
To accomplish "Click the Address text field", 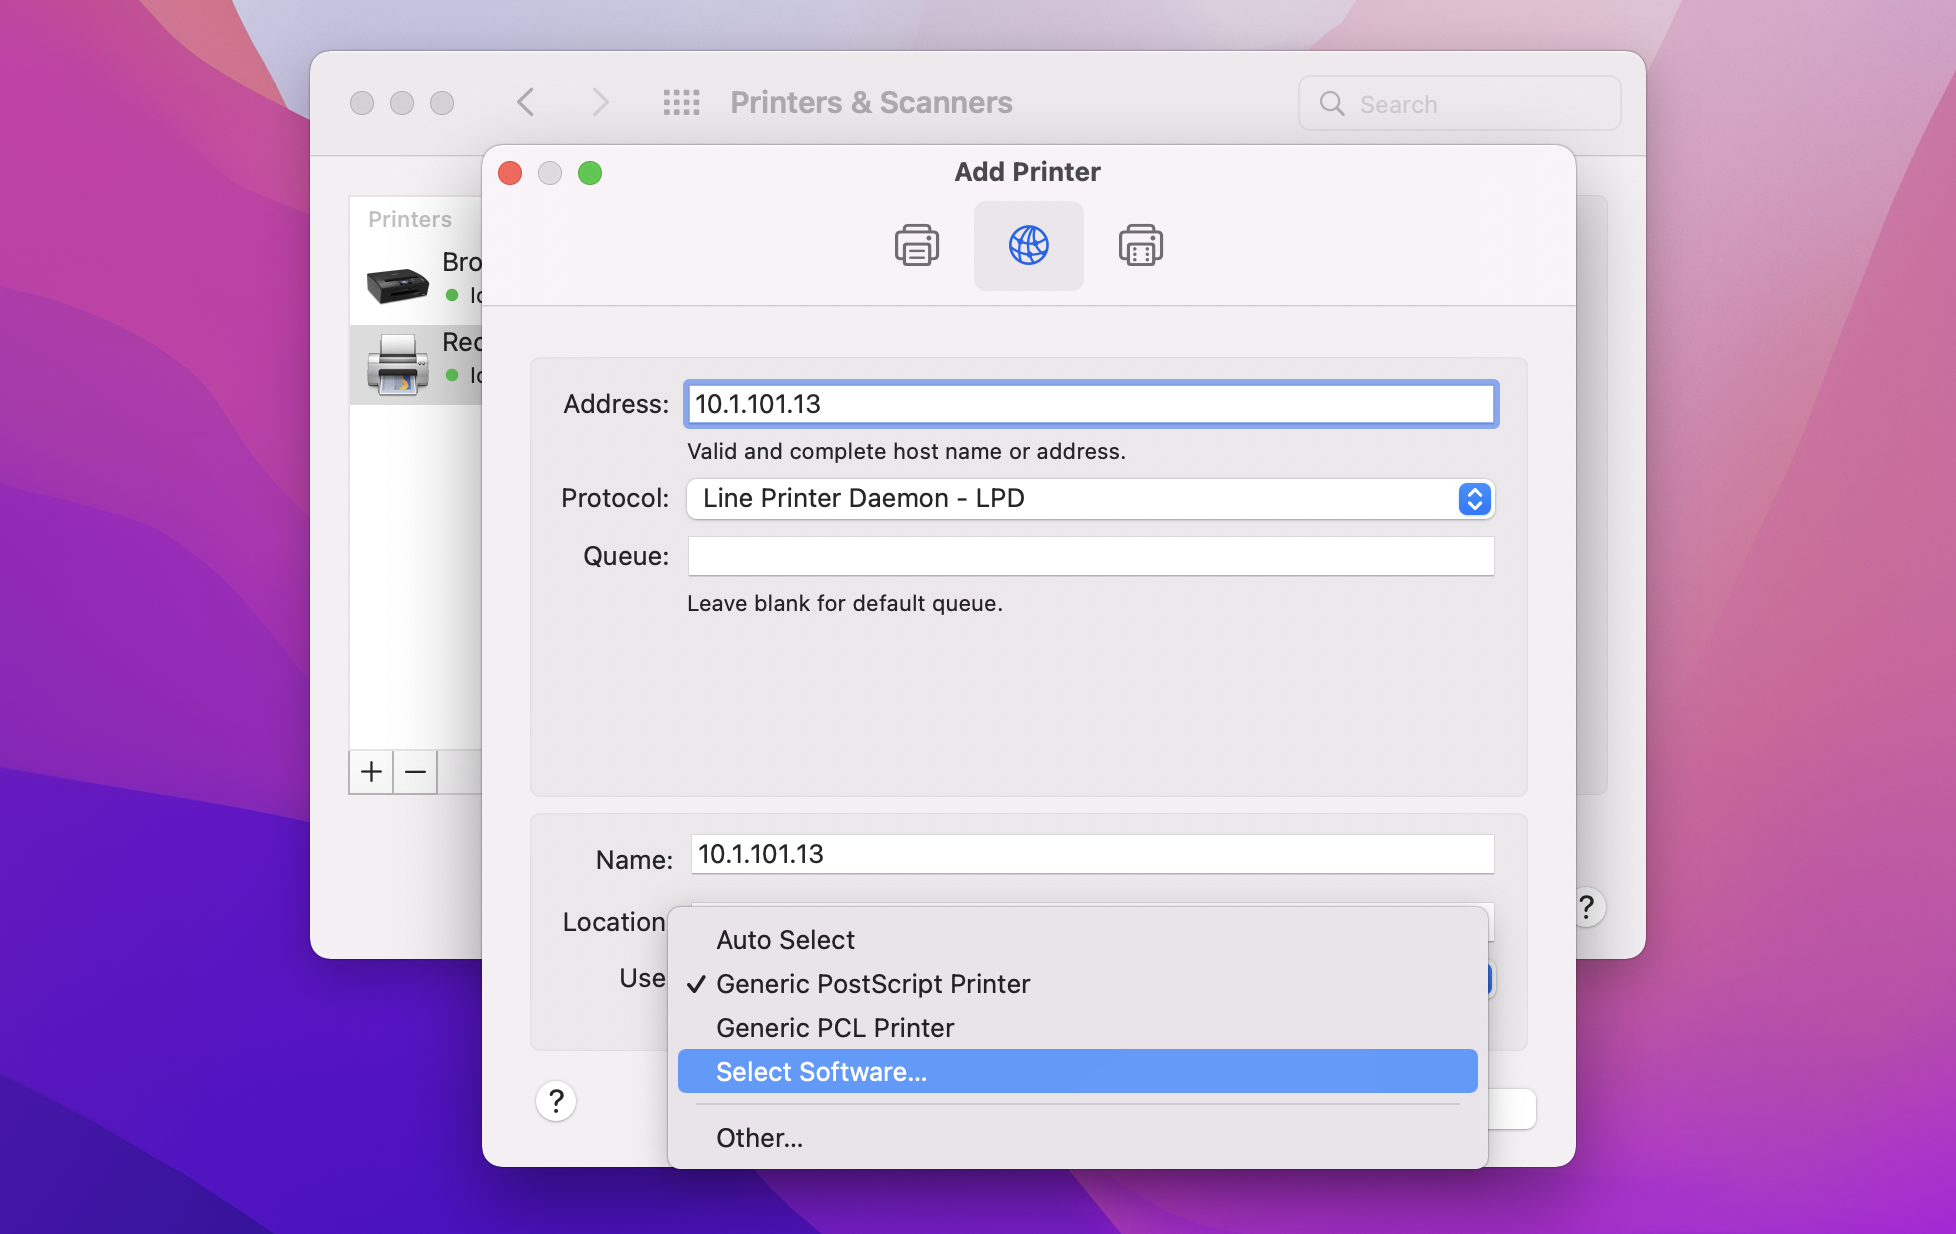I will coord(1090,404).
